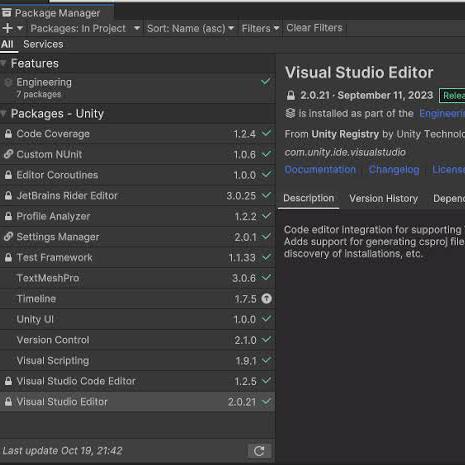This screenshot has height=465, width=465.
Task: Open the Sort: Name (asc) dropdown
Action: [x=190, y=28]
